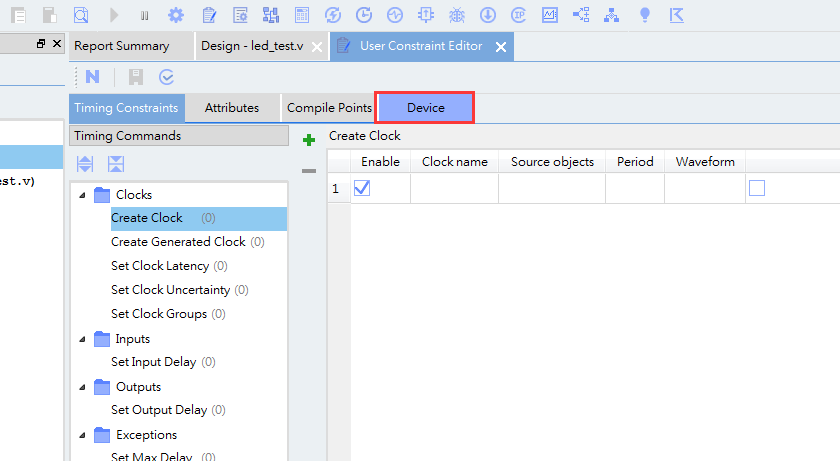Open the Timing Constraints tab
The height and width of the screenshot is (461, 840).
[x=126, y=108]
